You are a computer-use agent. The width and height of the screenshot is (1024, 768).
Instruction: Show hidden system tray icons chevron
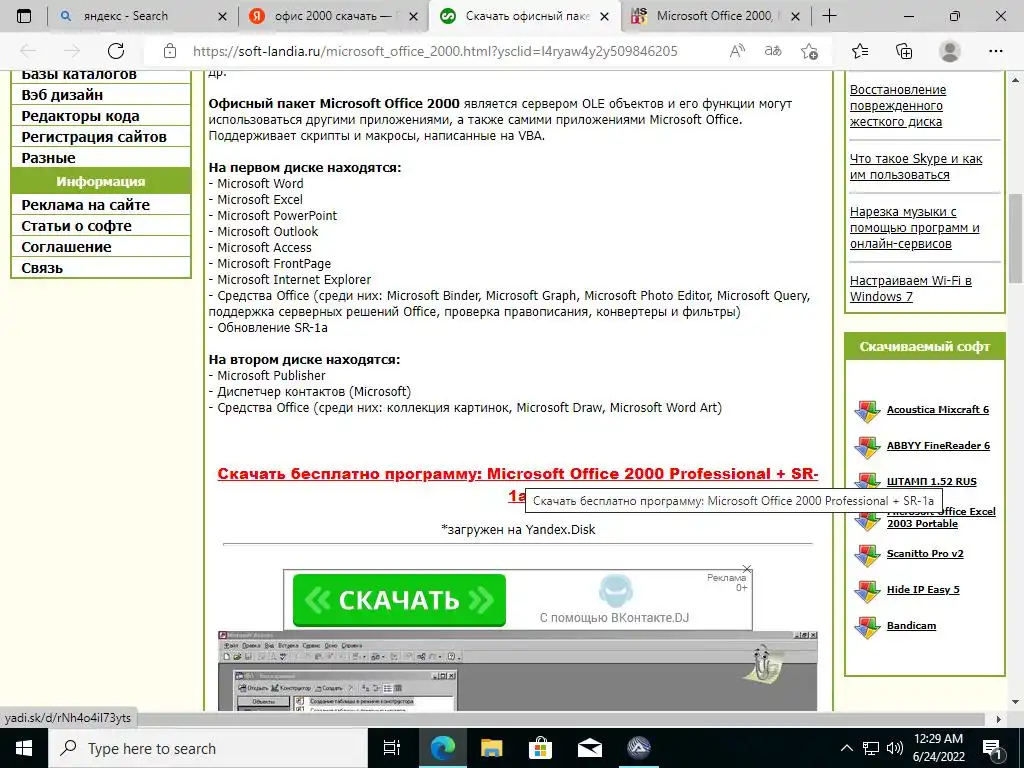(x=846, y=748)
